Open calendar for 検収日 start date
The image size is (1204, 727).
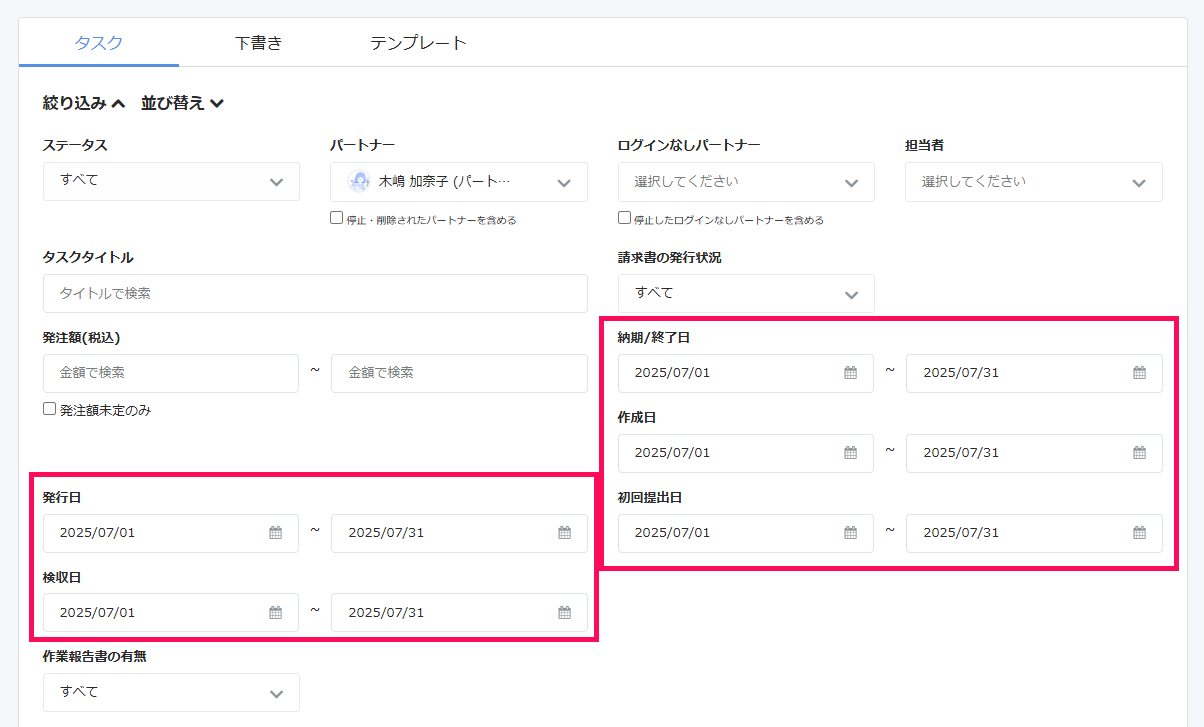click(276, 613)
